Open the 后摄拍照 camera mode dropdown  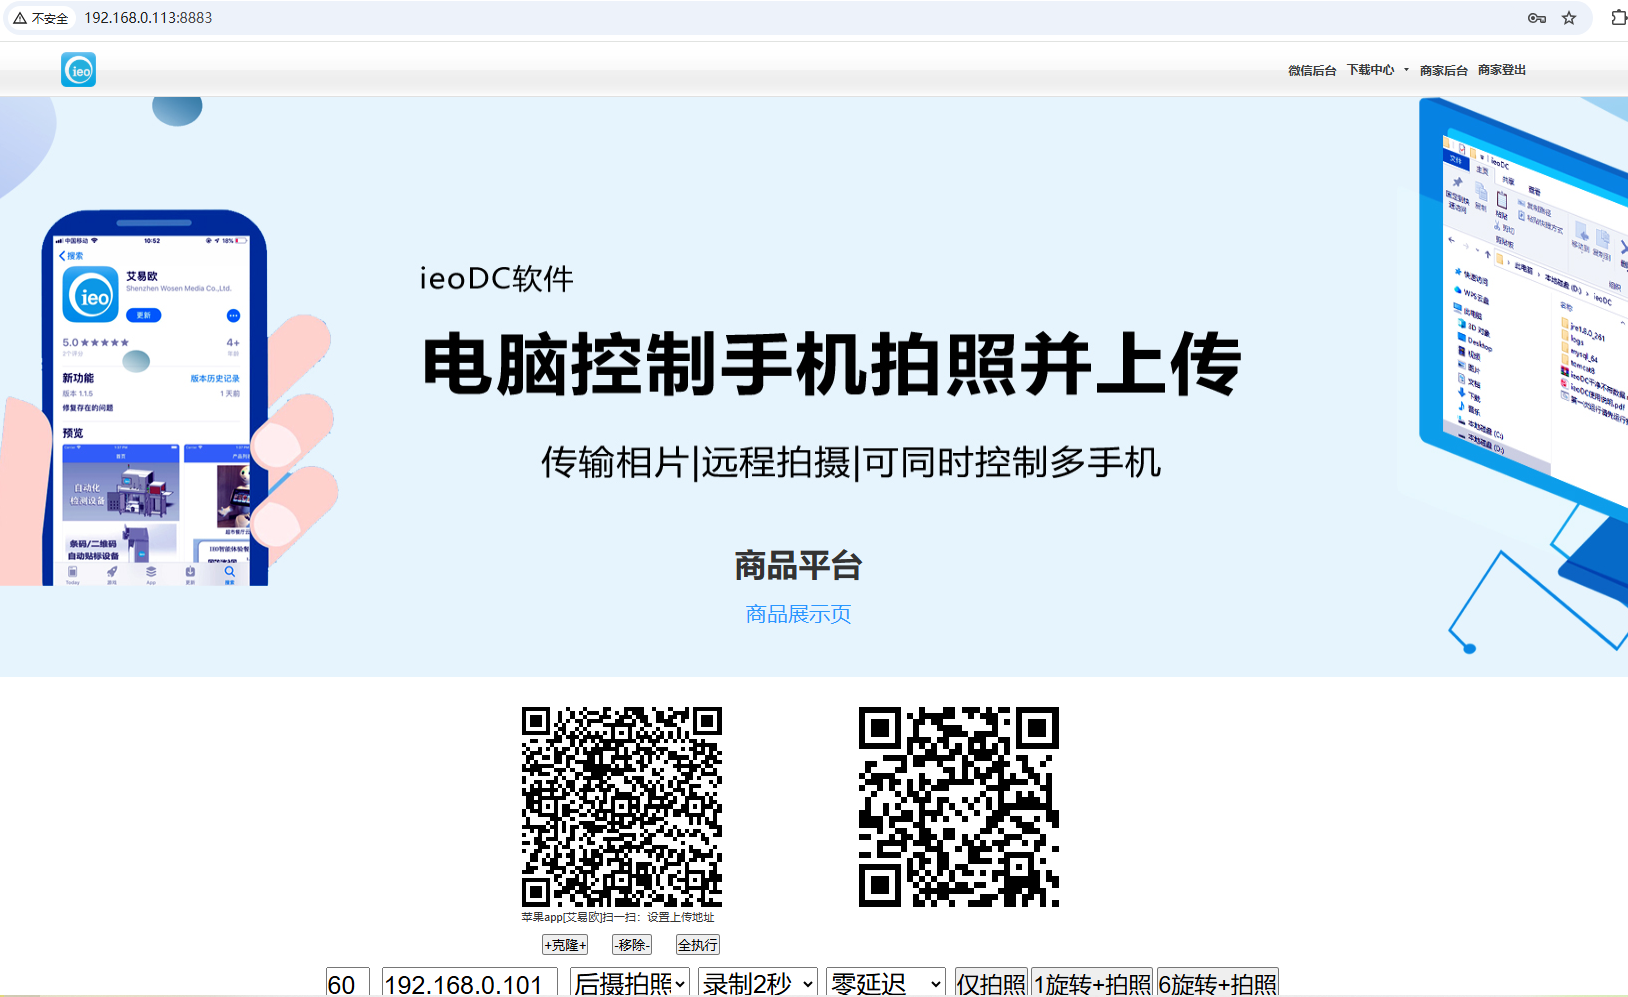[629, 984]
